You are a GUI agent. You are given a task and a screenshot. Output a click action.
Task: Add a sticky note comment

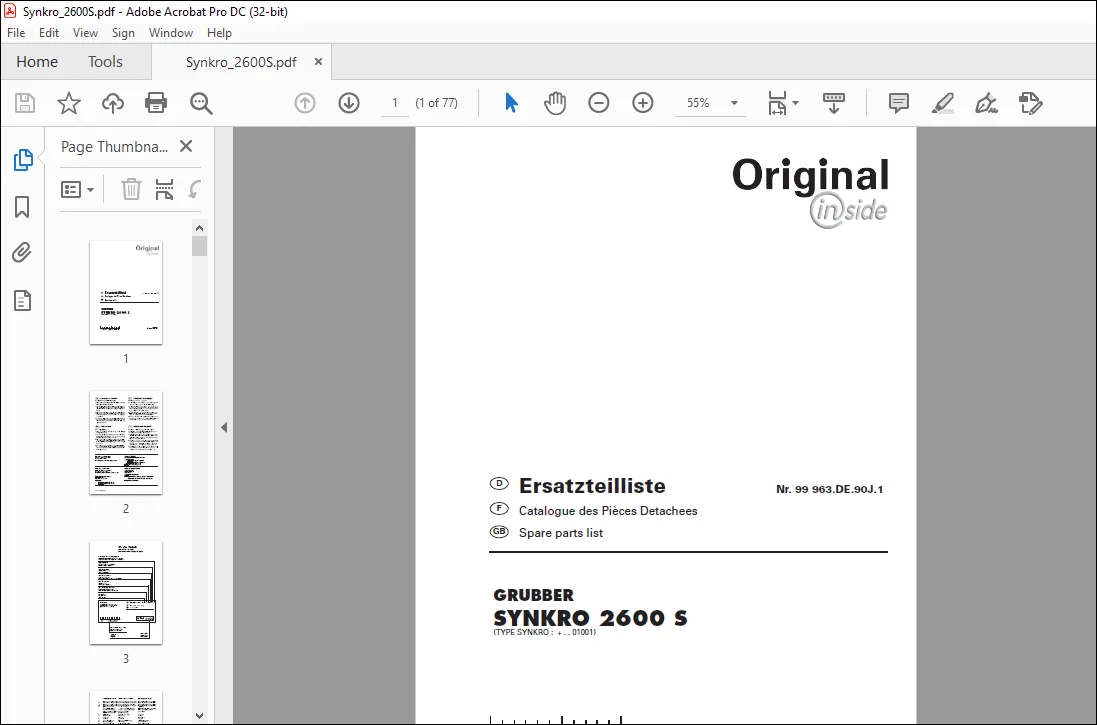(898, 103)
